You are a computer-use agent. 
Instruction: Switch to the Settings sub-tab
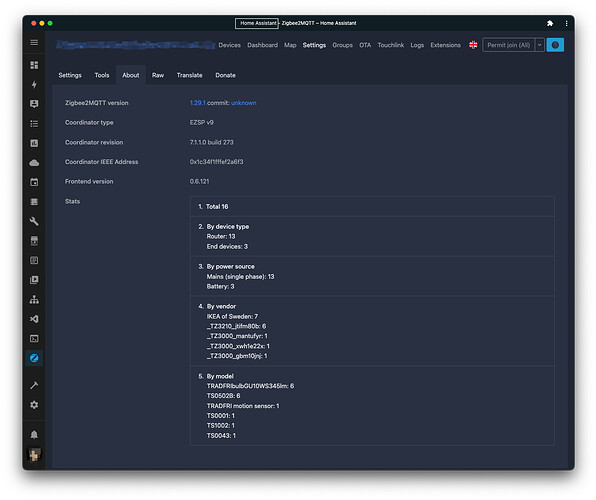70,75
